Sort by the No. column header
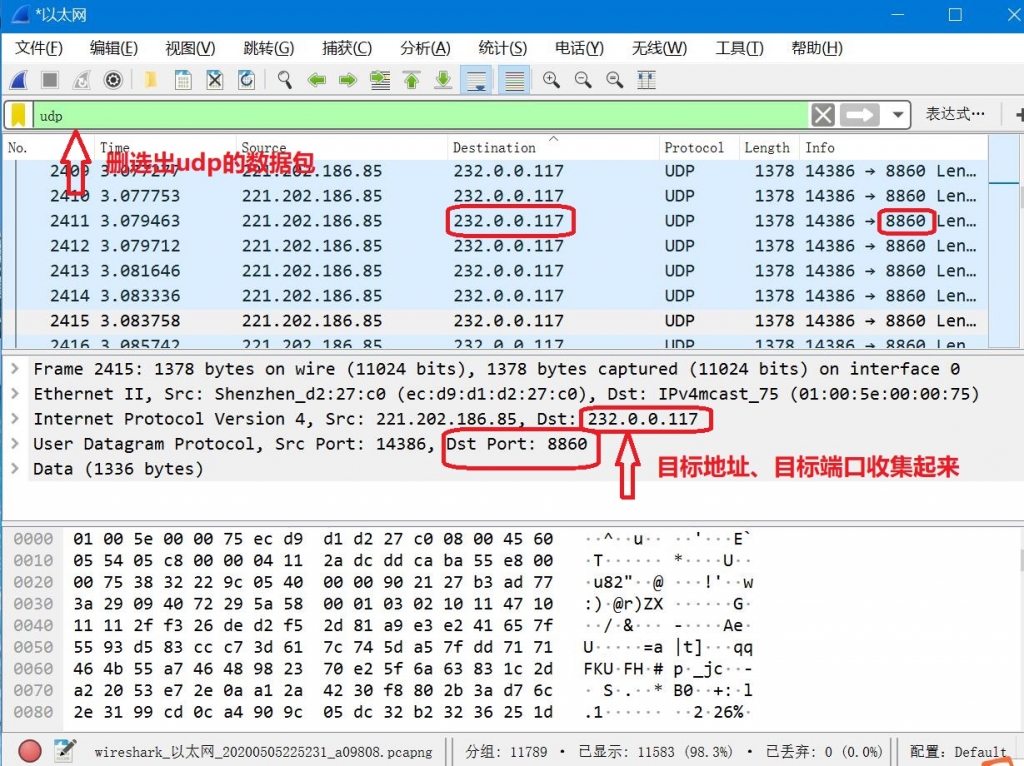1024x766 pixels. pos(49,148)
